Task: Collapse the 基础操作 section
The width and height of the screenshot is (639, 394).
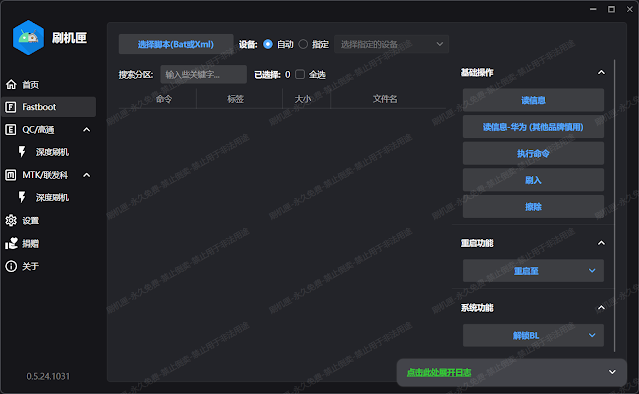Action: tap(601, 73)
